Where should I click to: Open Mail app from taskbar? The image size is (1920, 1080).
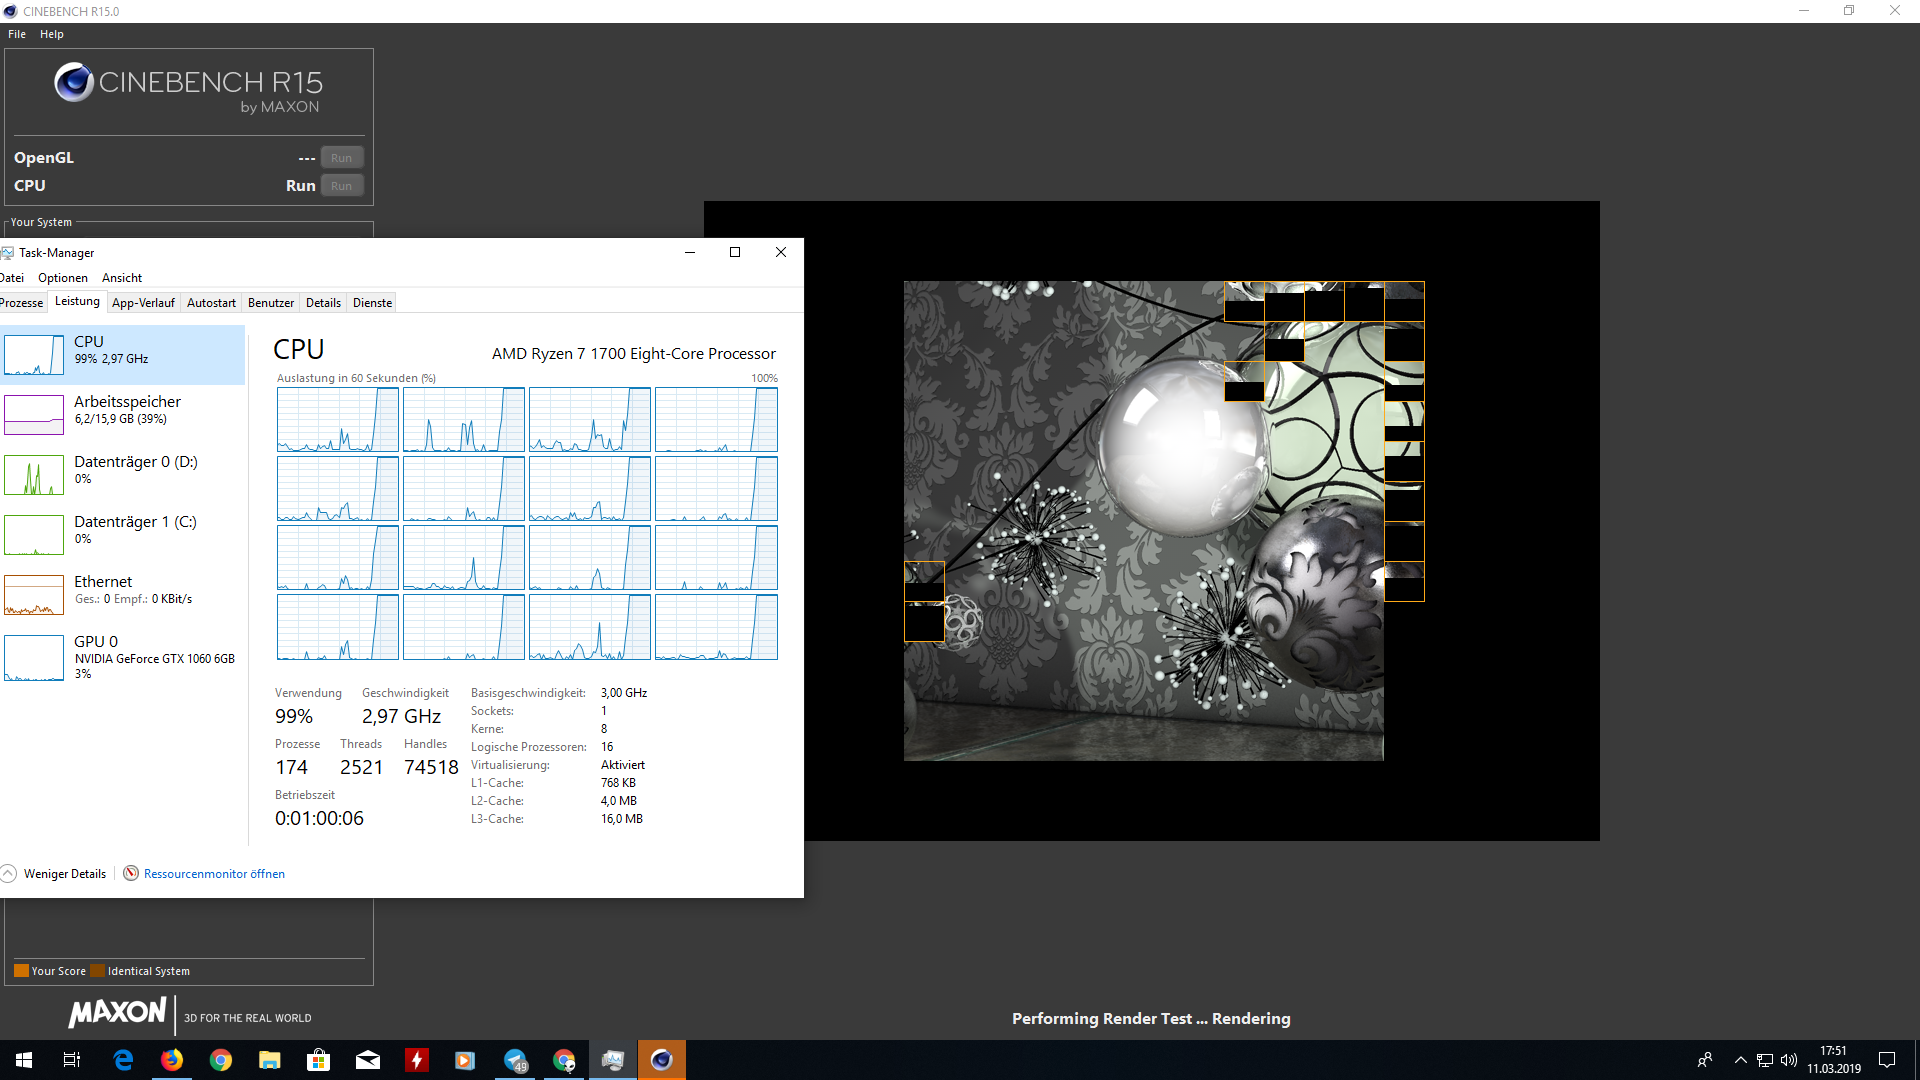pyautogui.click(x=368, y=1060)
